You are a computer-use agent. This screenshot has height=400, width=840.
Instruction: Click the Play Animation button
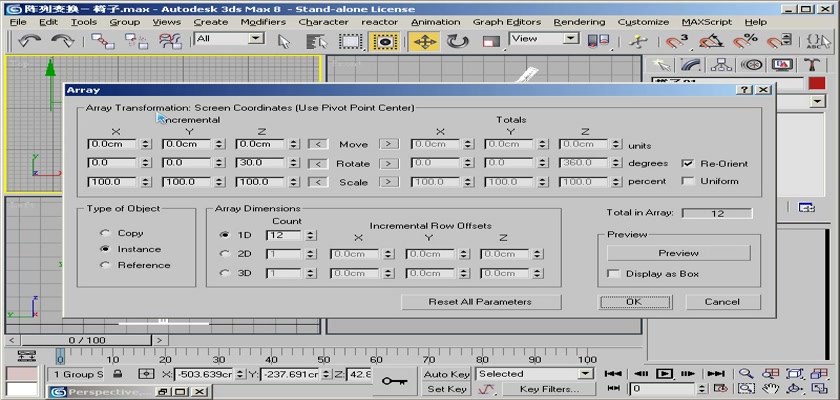click(x=664, y=374)
